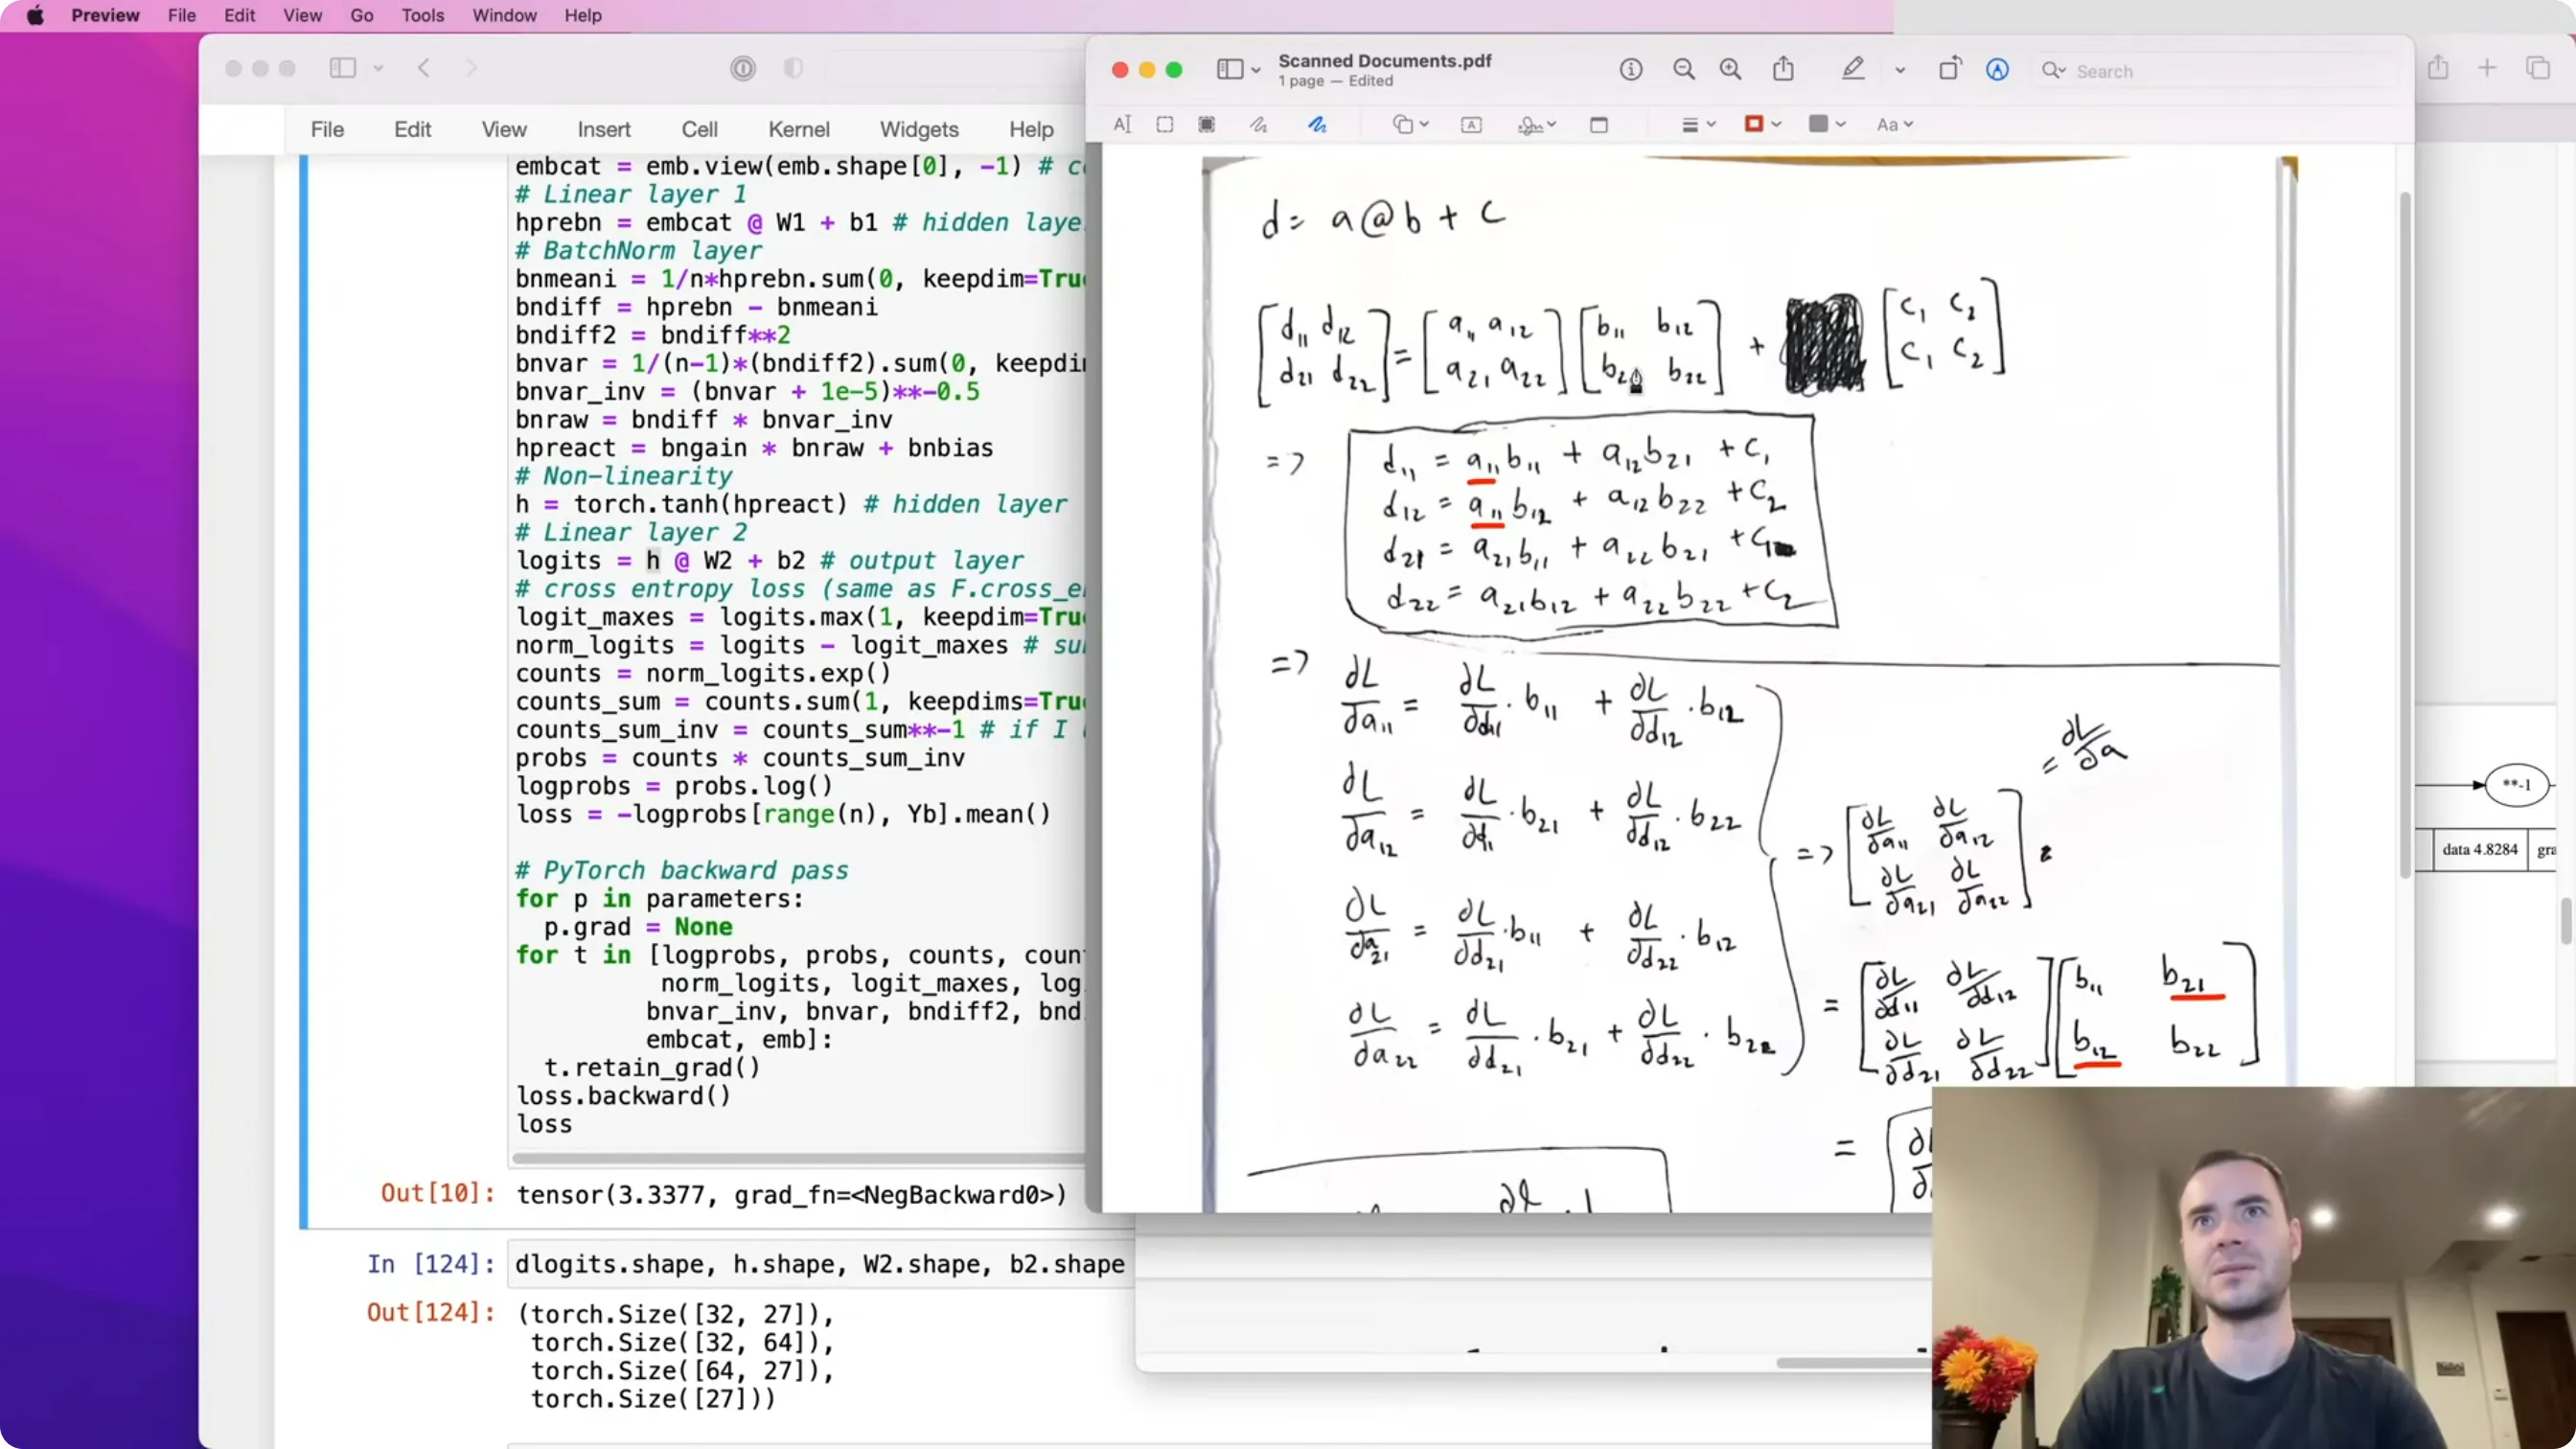Toggle the Markup toolbar button
This screenshot has width=2576, height=1449.
tap(1997, 69)
